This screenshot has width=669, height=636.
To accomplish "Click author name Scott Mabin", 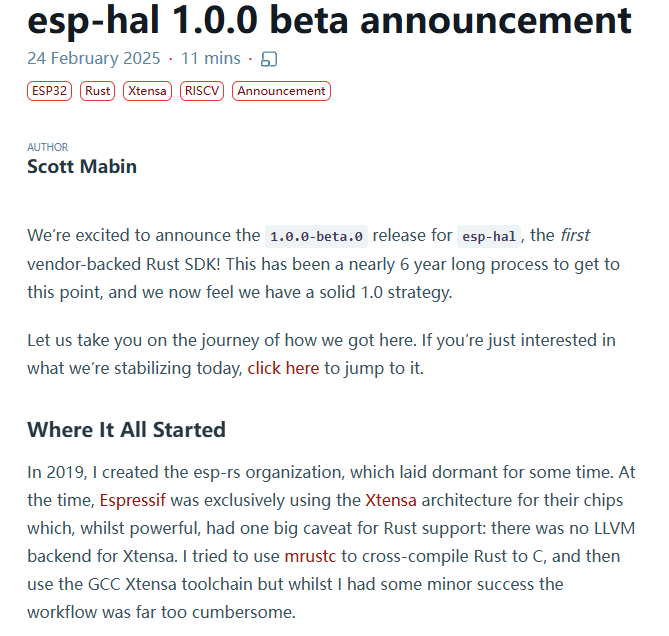I will tap(82, 166).
